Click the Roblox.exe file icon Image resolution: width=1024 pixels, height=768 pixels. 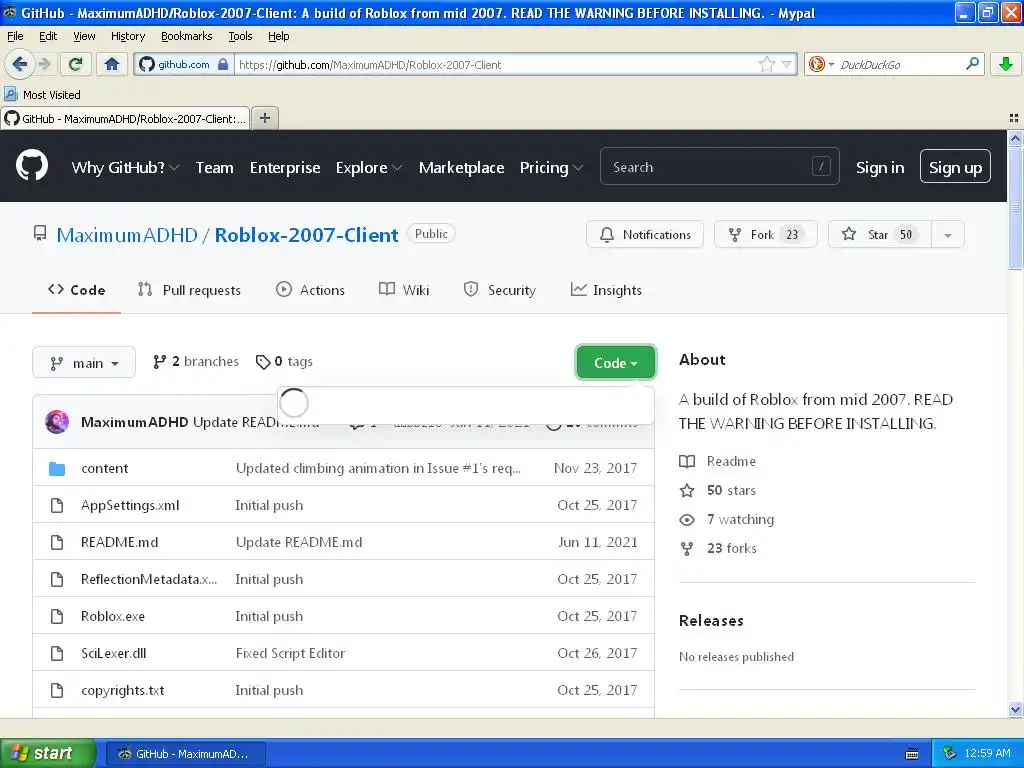[x=57, y=616]
